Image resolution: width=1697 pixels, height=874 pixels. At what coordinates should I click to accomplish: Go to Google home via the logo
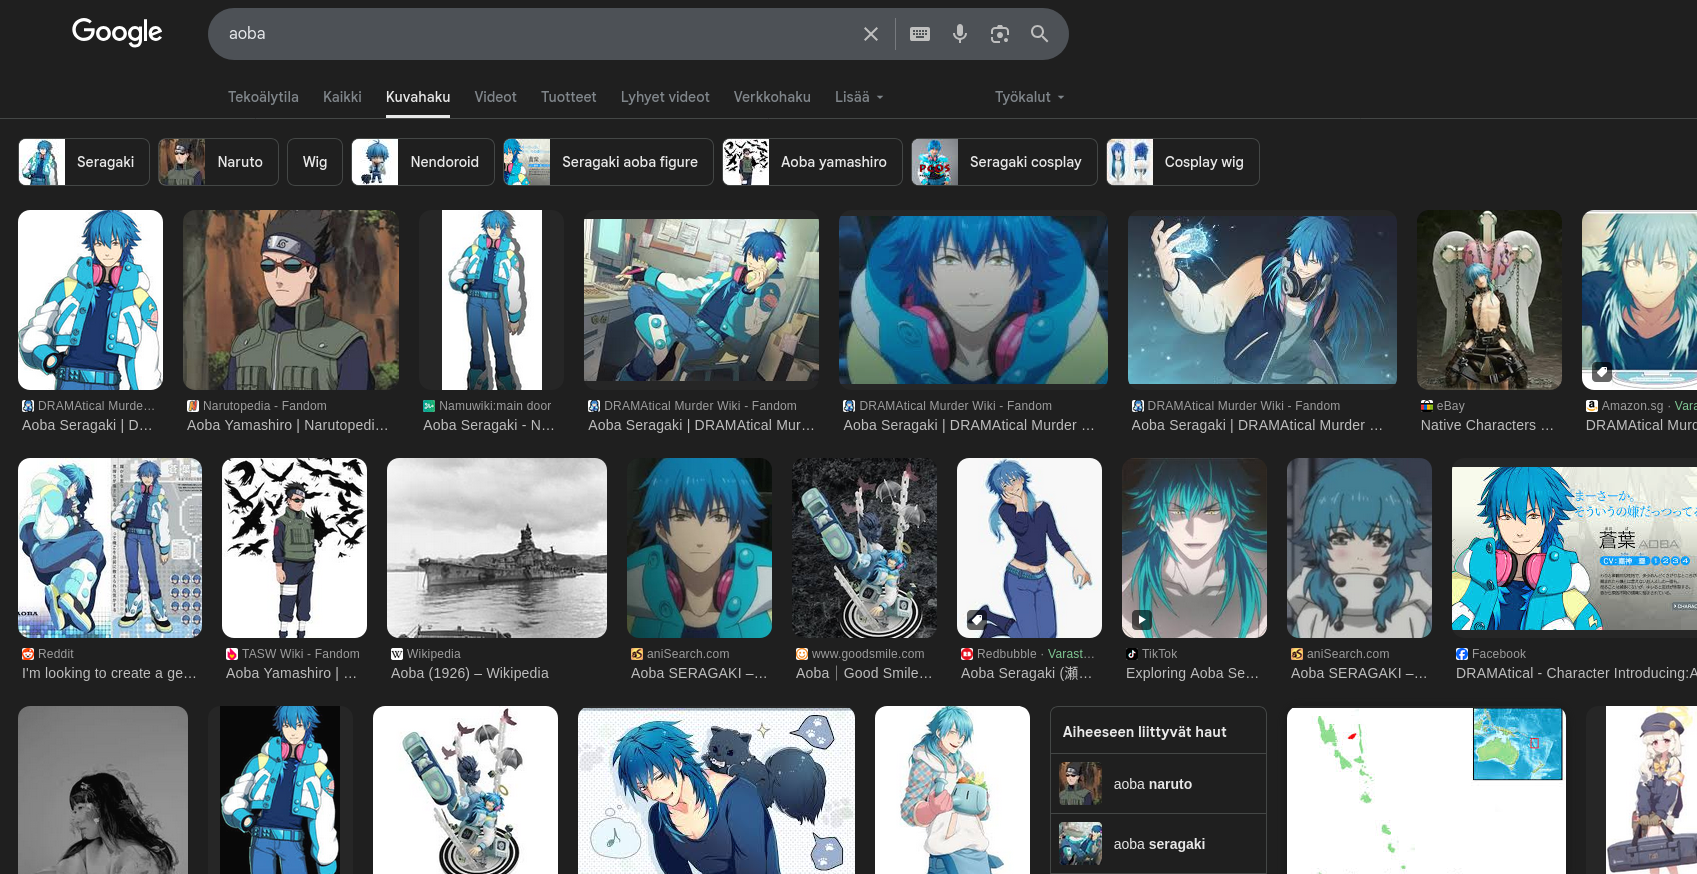point(117,32)
